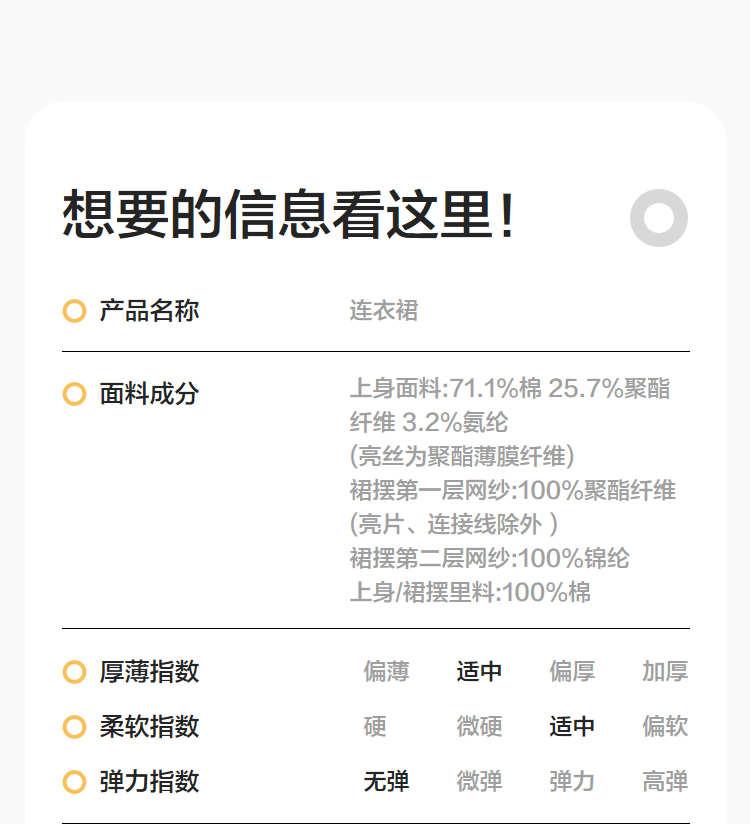The height and width of the screenshot is (824, 750).
Task: Select 弹力 option in the elasticity row
Action: pos(572,782)
